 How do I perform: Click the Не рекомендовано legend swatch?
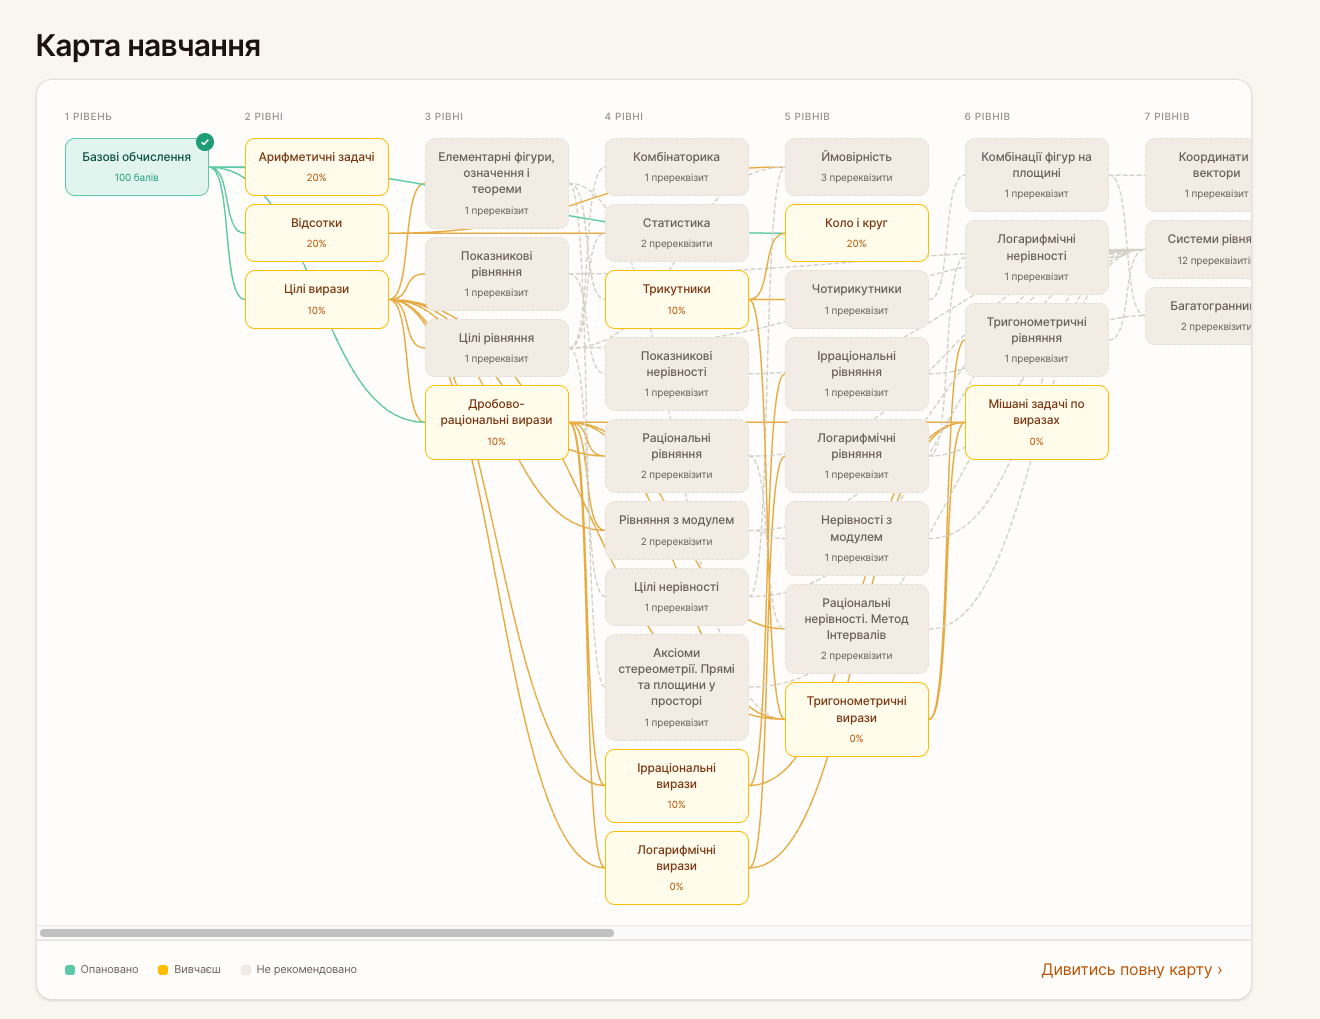pos(246,970)
